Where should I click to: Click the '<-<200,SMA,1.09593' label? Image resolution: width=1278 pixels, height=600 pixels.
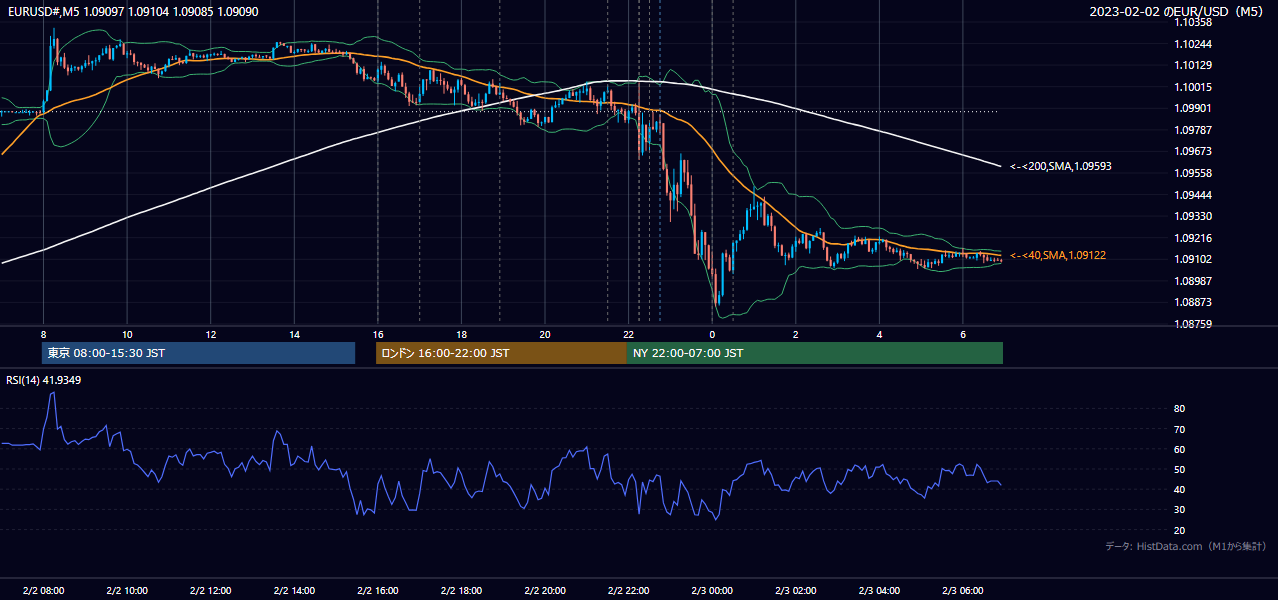pos(1061,166)
